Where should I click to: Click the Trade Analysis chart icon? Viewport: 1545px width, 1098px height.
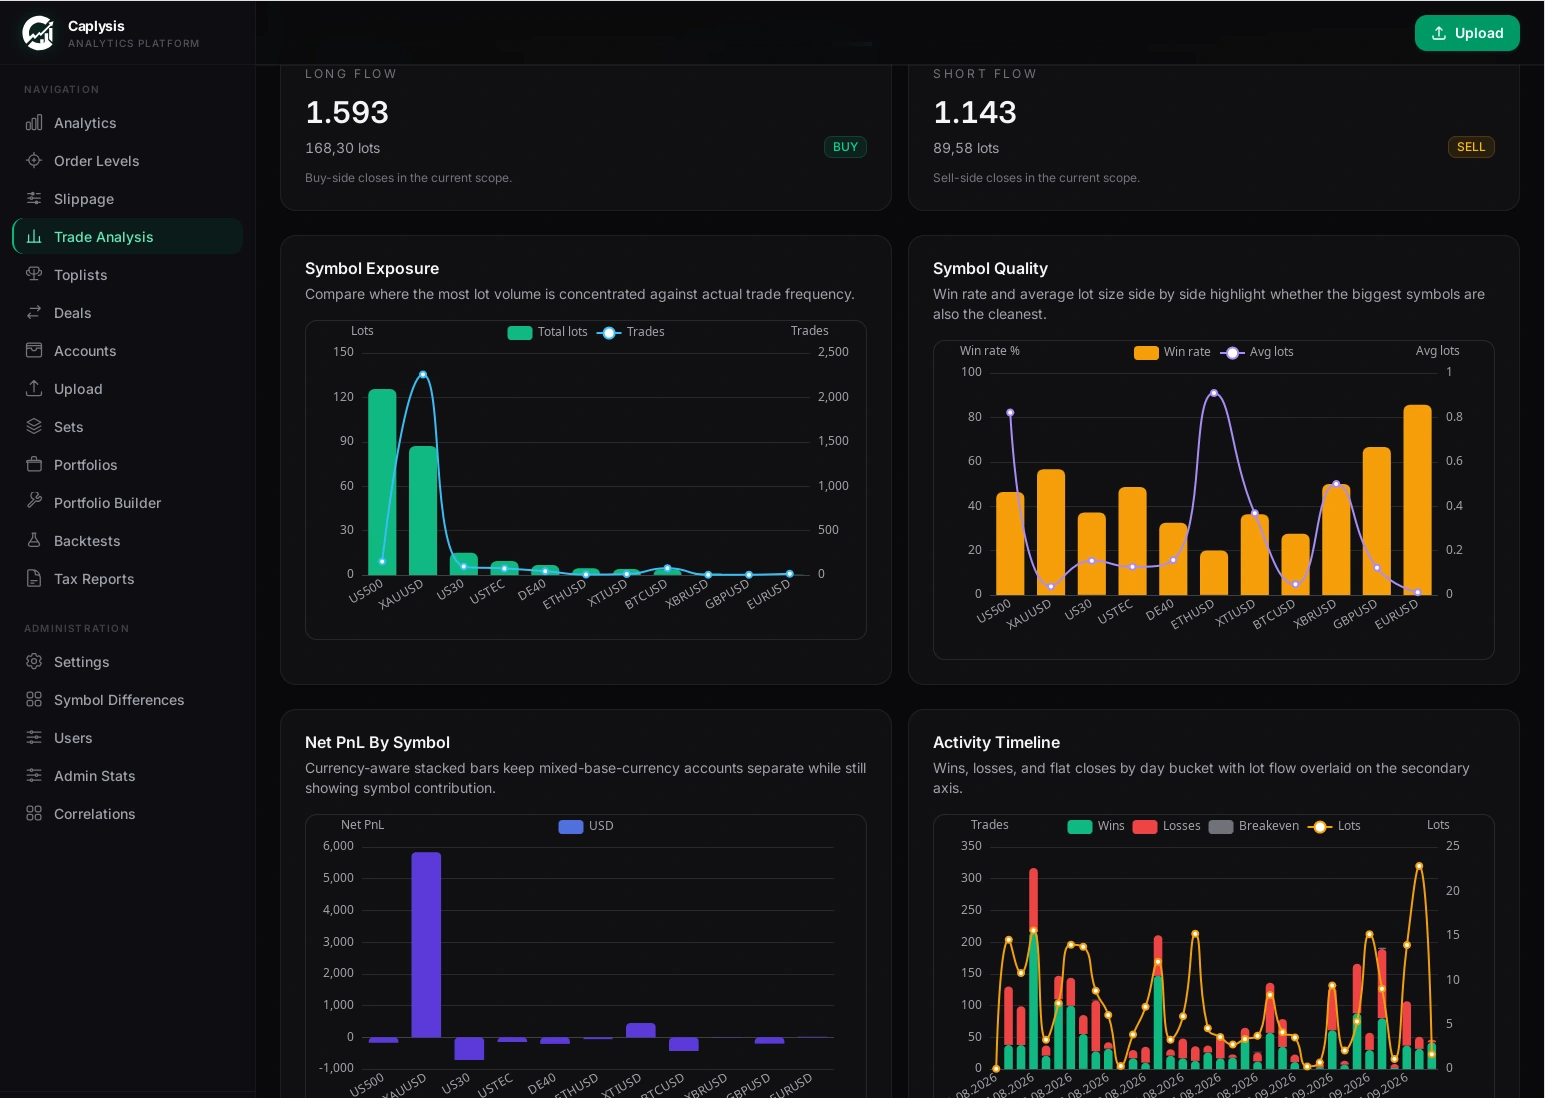(x=34, y=237)
